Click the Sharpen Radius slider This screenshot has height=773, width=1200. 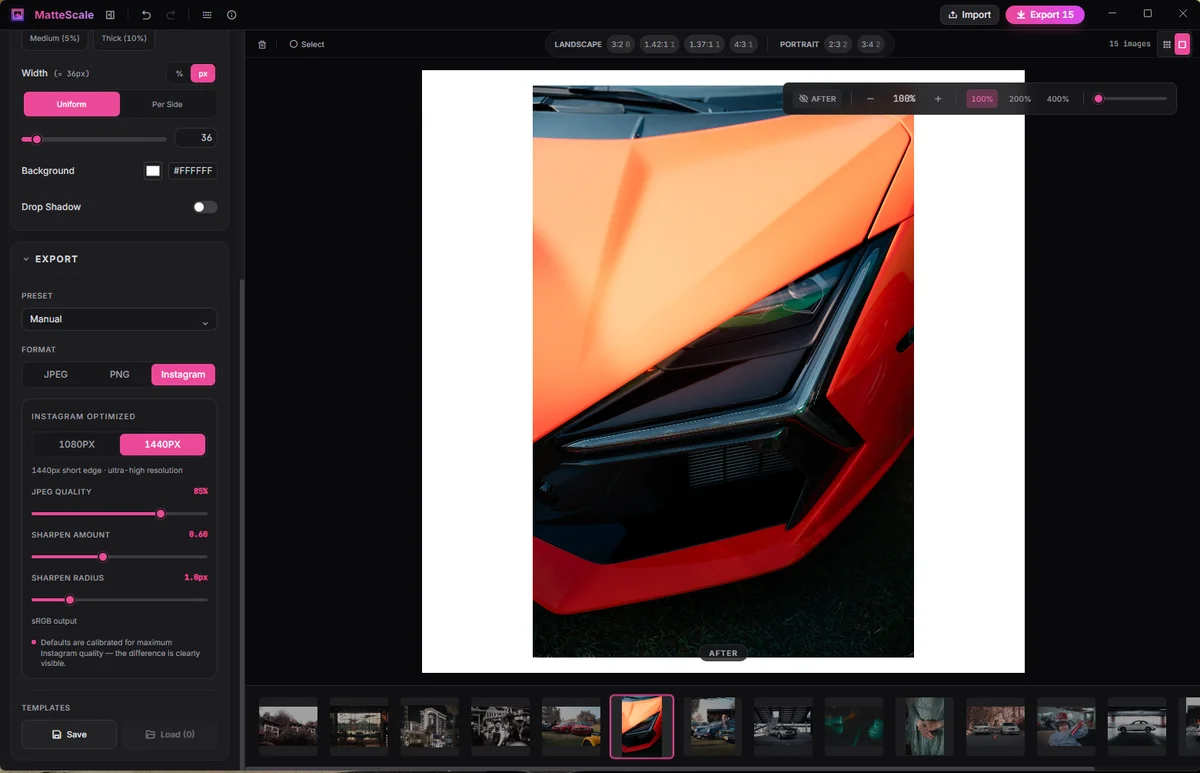[x=119, y=600]
